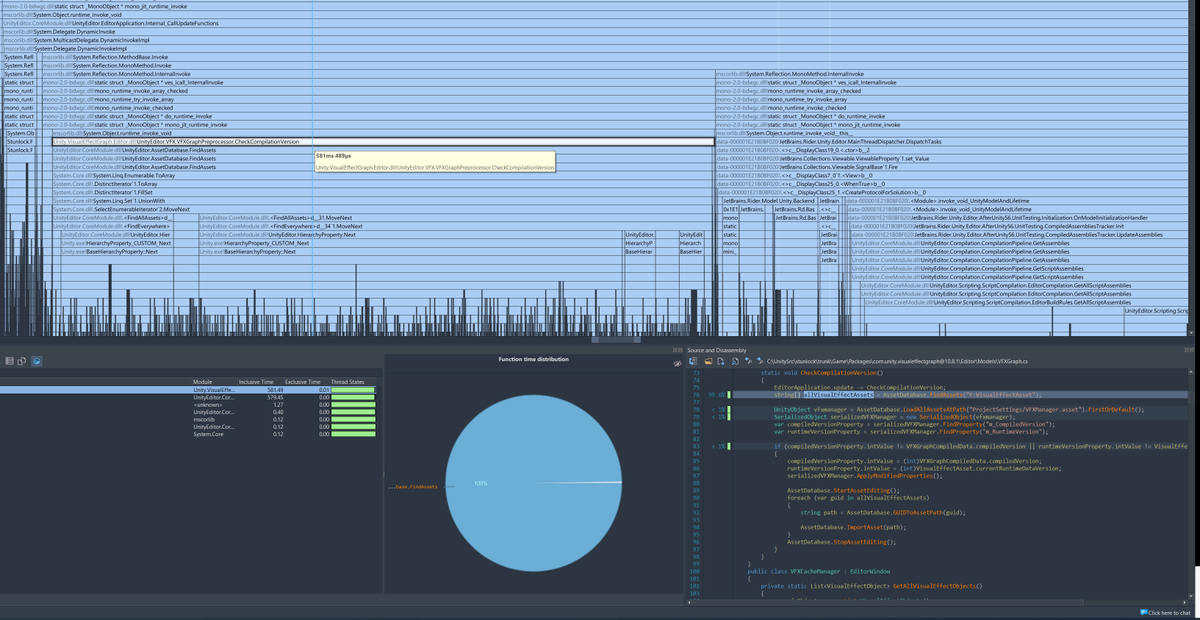Click the chat bubble icon in status bar
The height and width of the screenshot is (620, 1200).
tap(1143, 613)
